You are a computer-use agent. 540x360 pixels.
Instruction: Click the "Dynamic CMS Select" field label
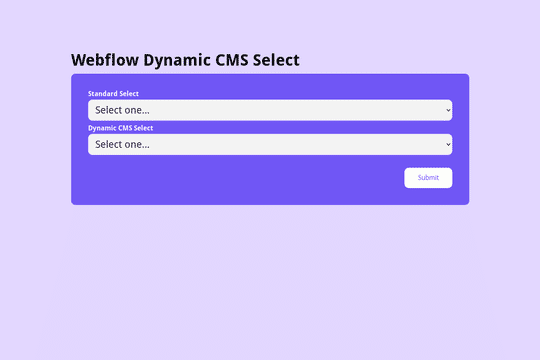tap(121, 128)
